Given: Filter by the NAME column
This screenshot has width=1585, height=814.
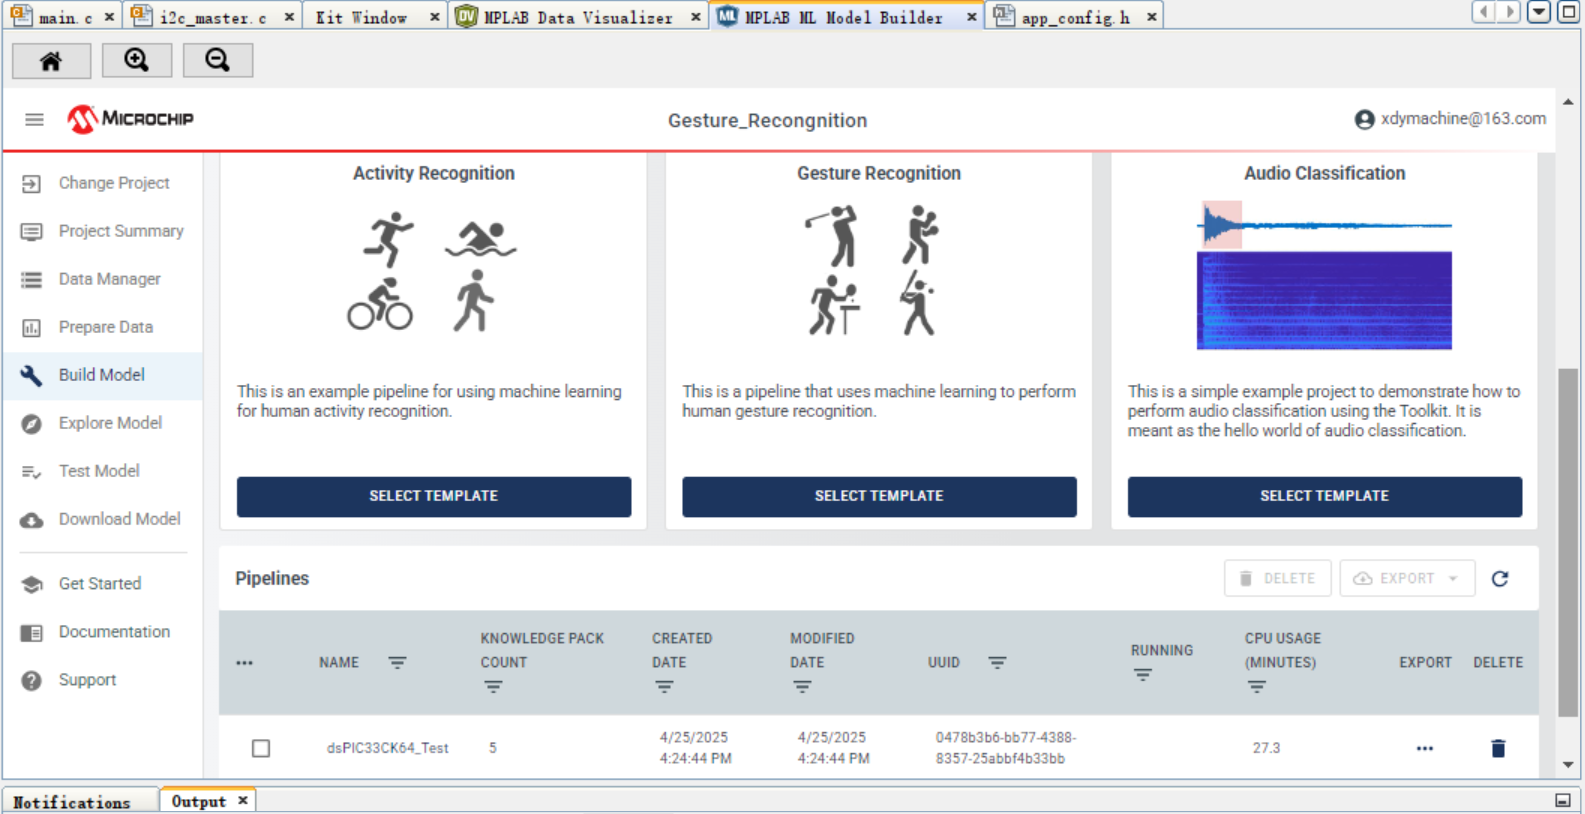Looking at the screenshot, I should pos(397,663).
